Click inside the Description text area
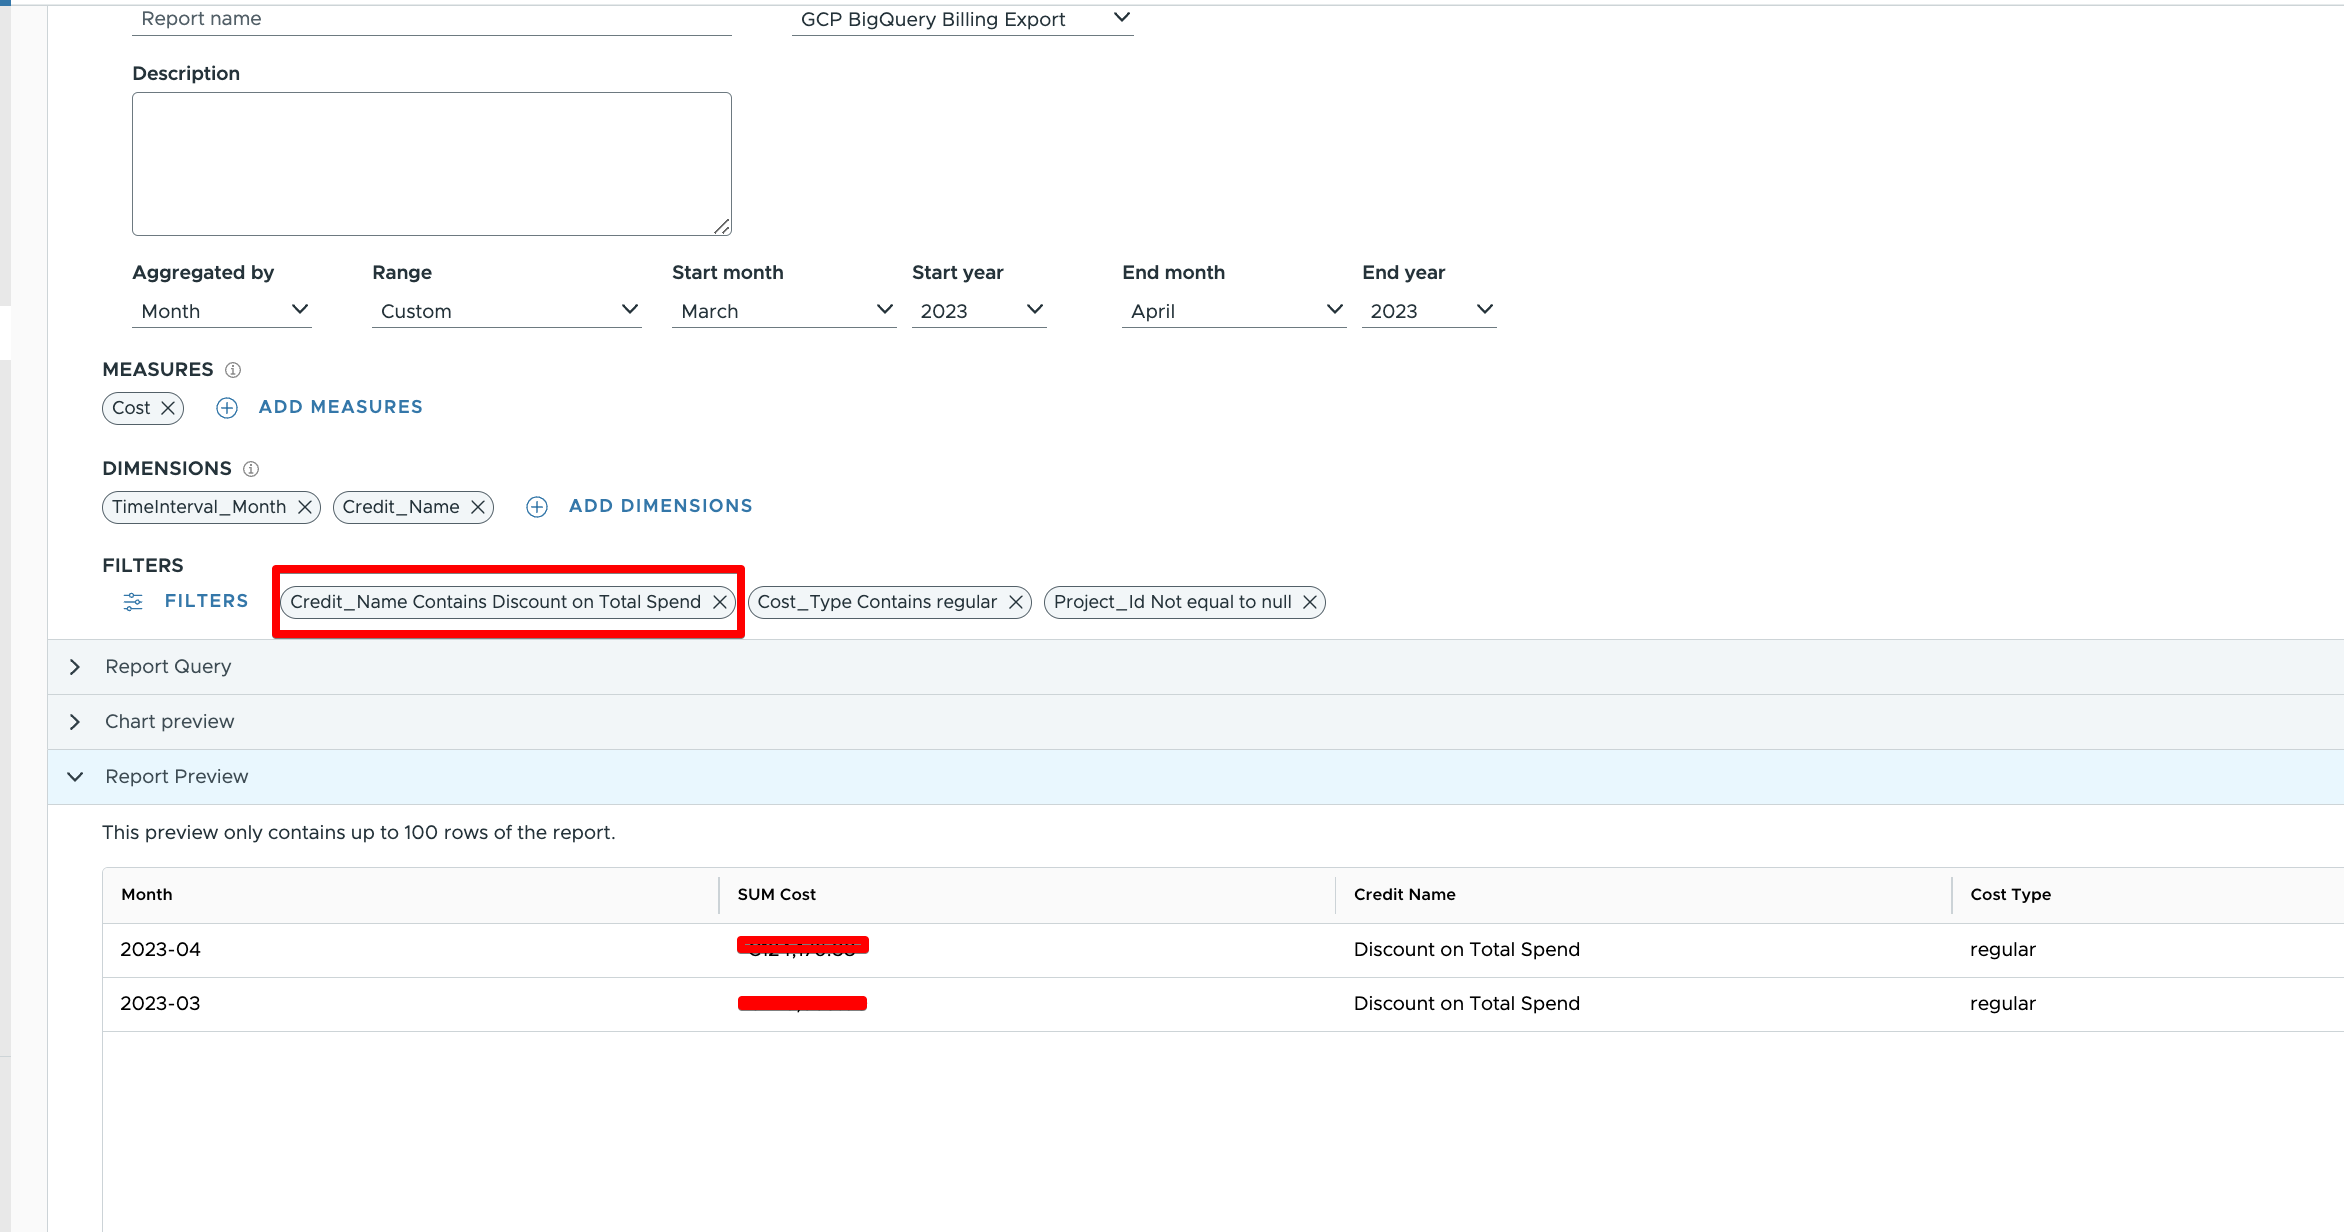This screenshot has height=1232, width=2344. [431, 164]
